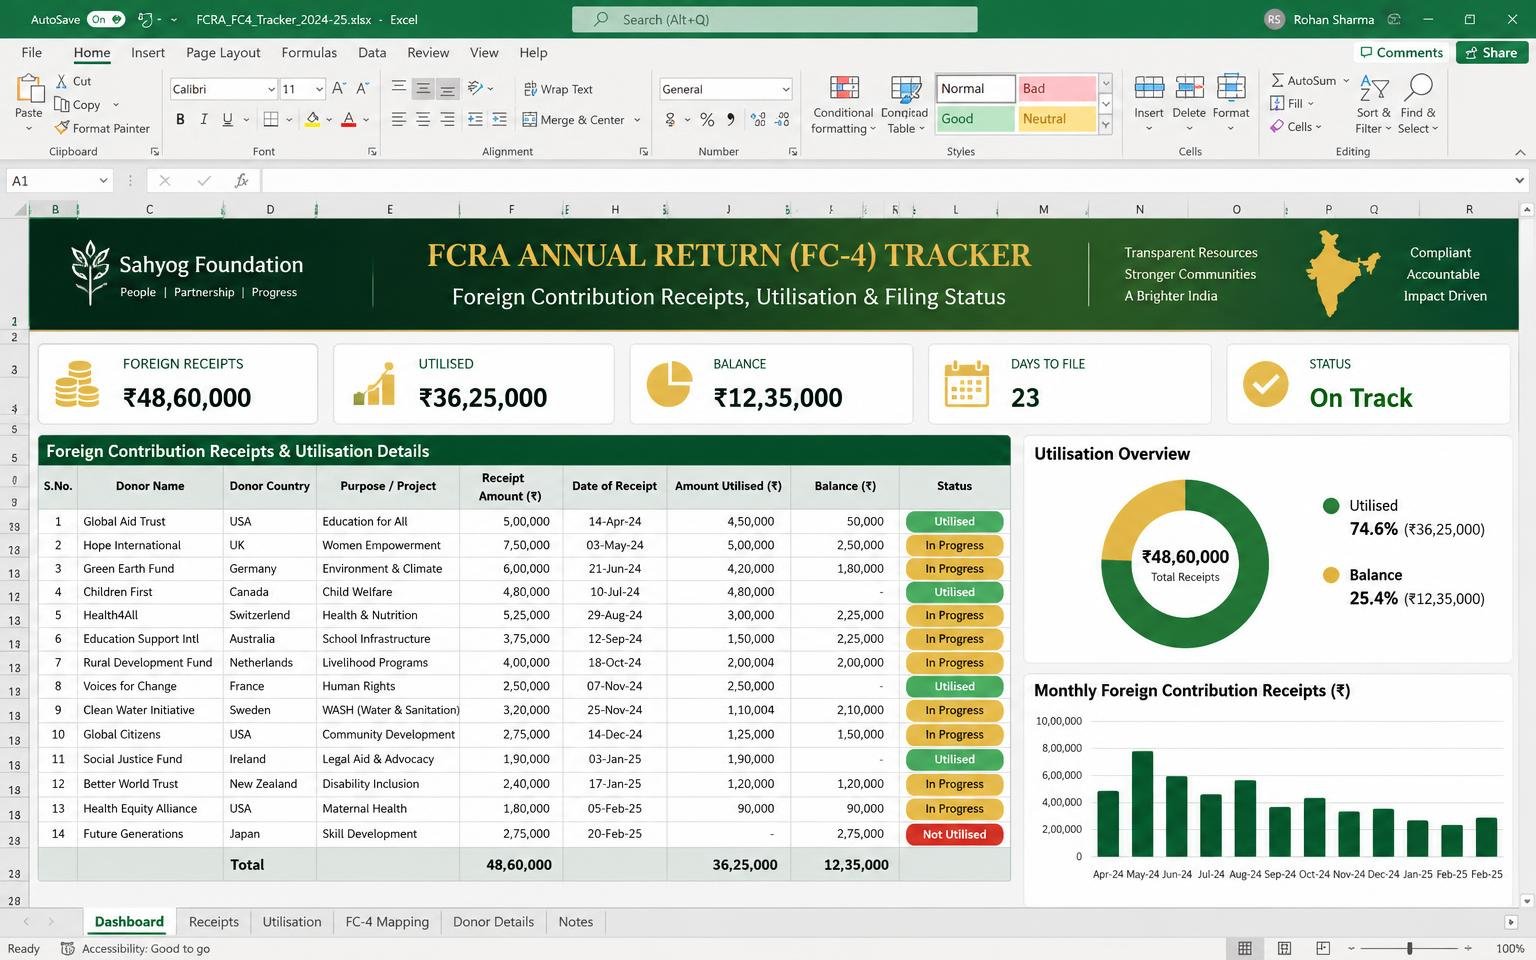The width and height of the screenshot is (1536, 960).
Task: Toggle Normal view in status bar
Action: (x=1245, y=948)
